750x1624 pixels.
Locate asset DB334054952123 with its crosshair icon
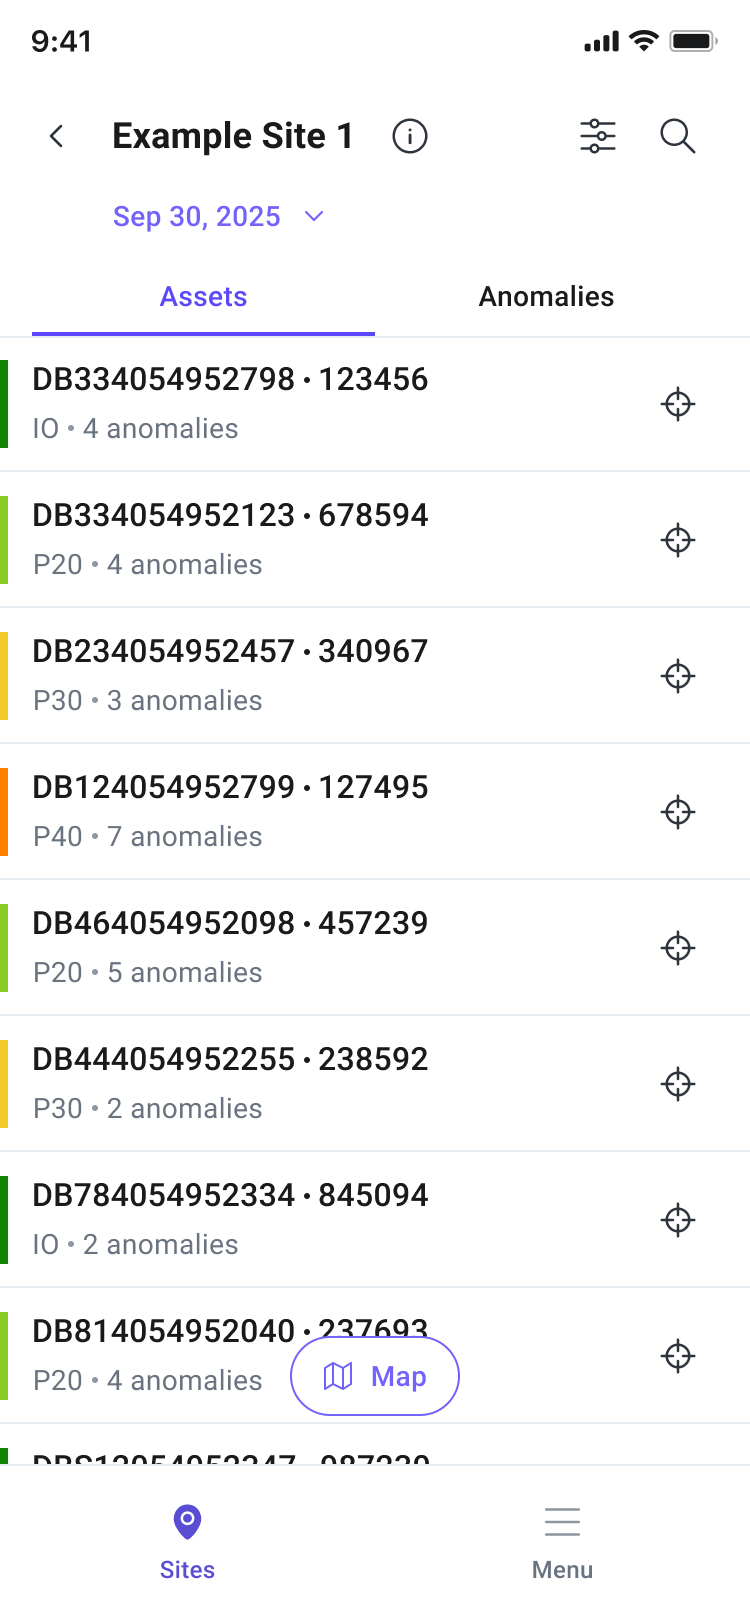(678, 540)
